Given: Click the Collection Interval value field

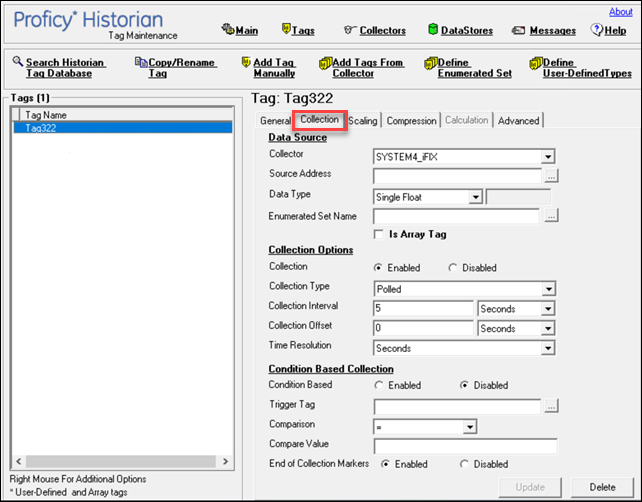Looking at the screenshot, I should click(x=423, y=308).
